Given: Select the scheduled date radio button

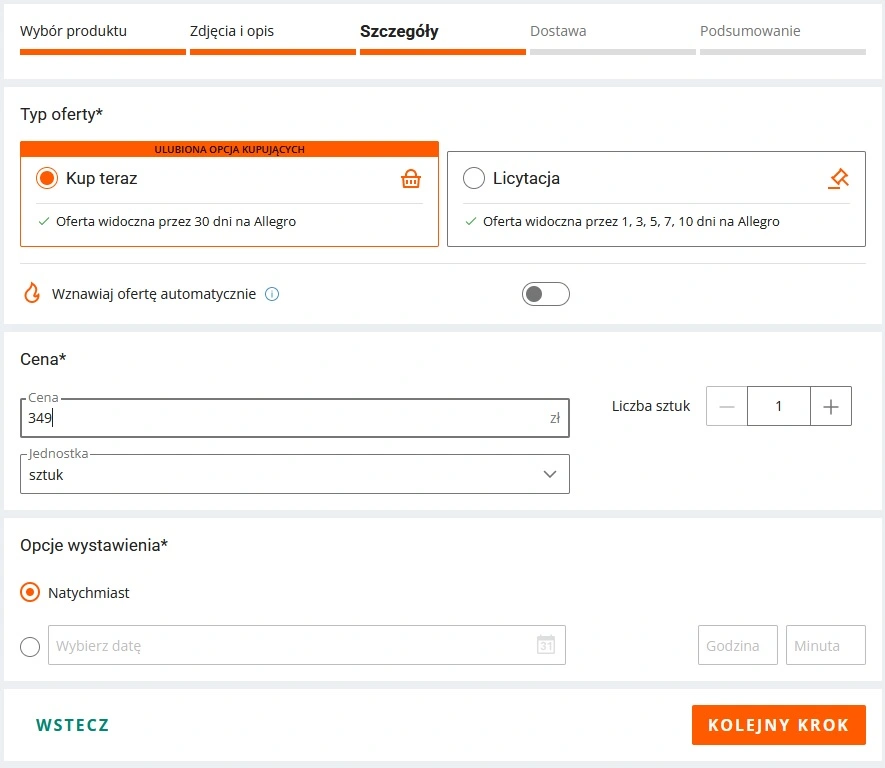Looking at the screenshot, I should tap(30, 646).
